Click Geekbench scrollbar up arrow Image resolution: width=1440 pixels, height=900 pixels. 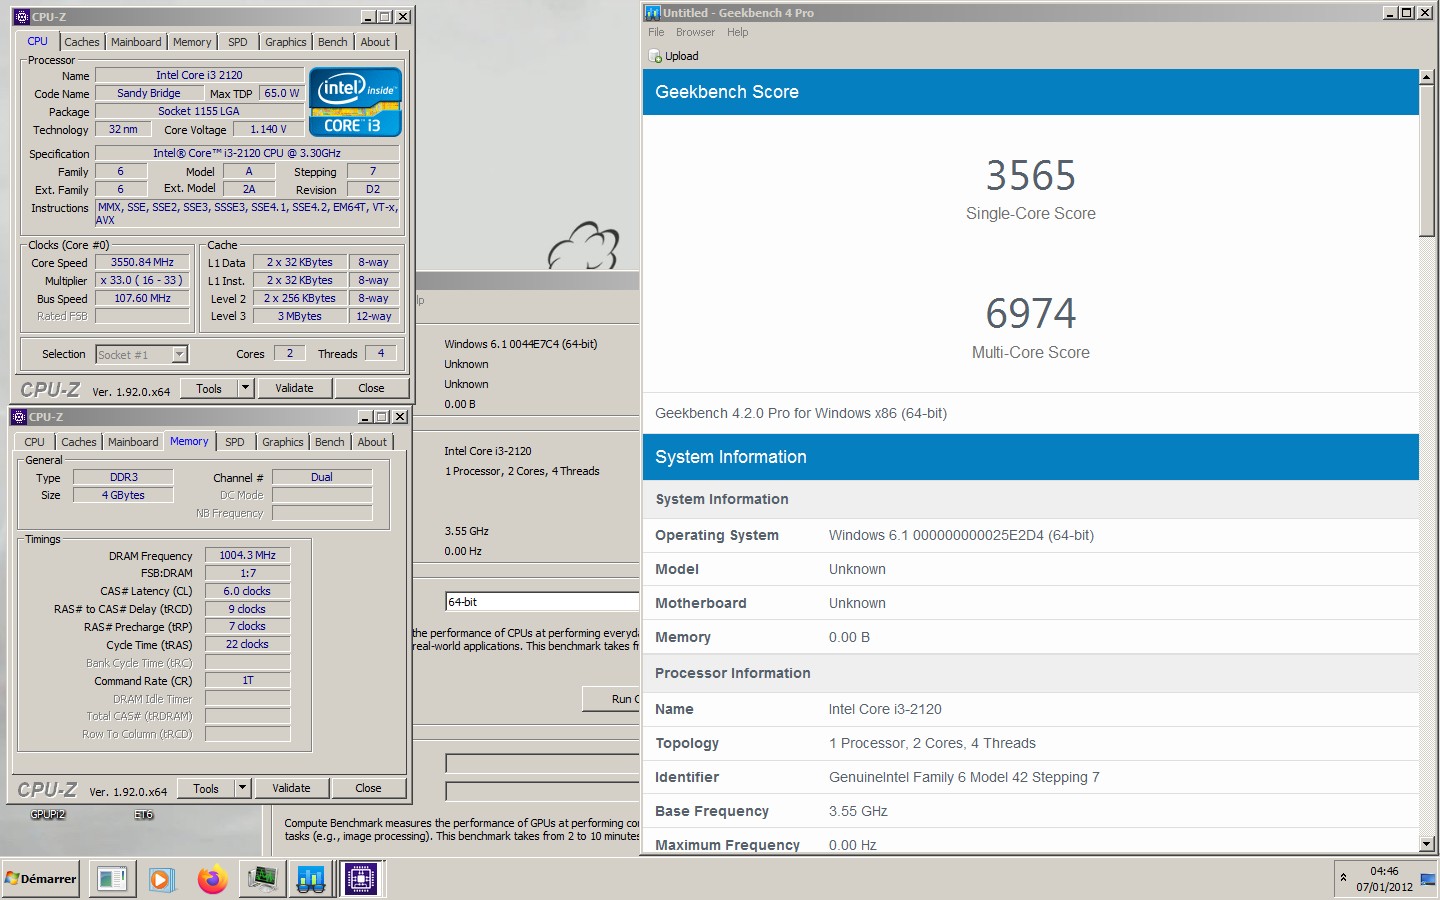pos(1427,77)
